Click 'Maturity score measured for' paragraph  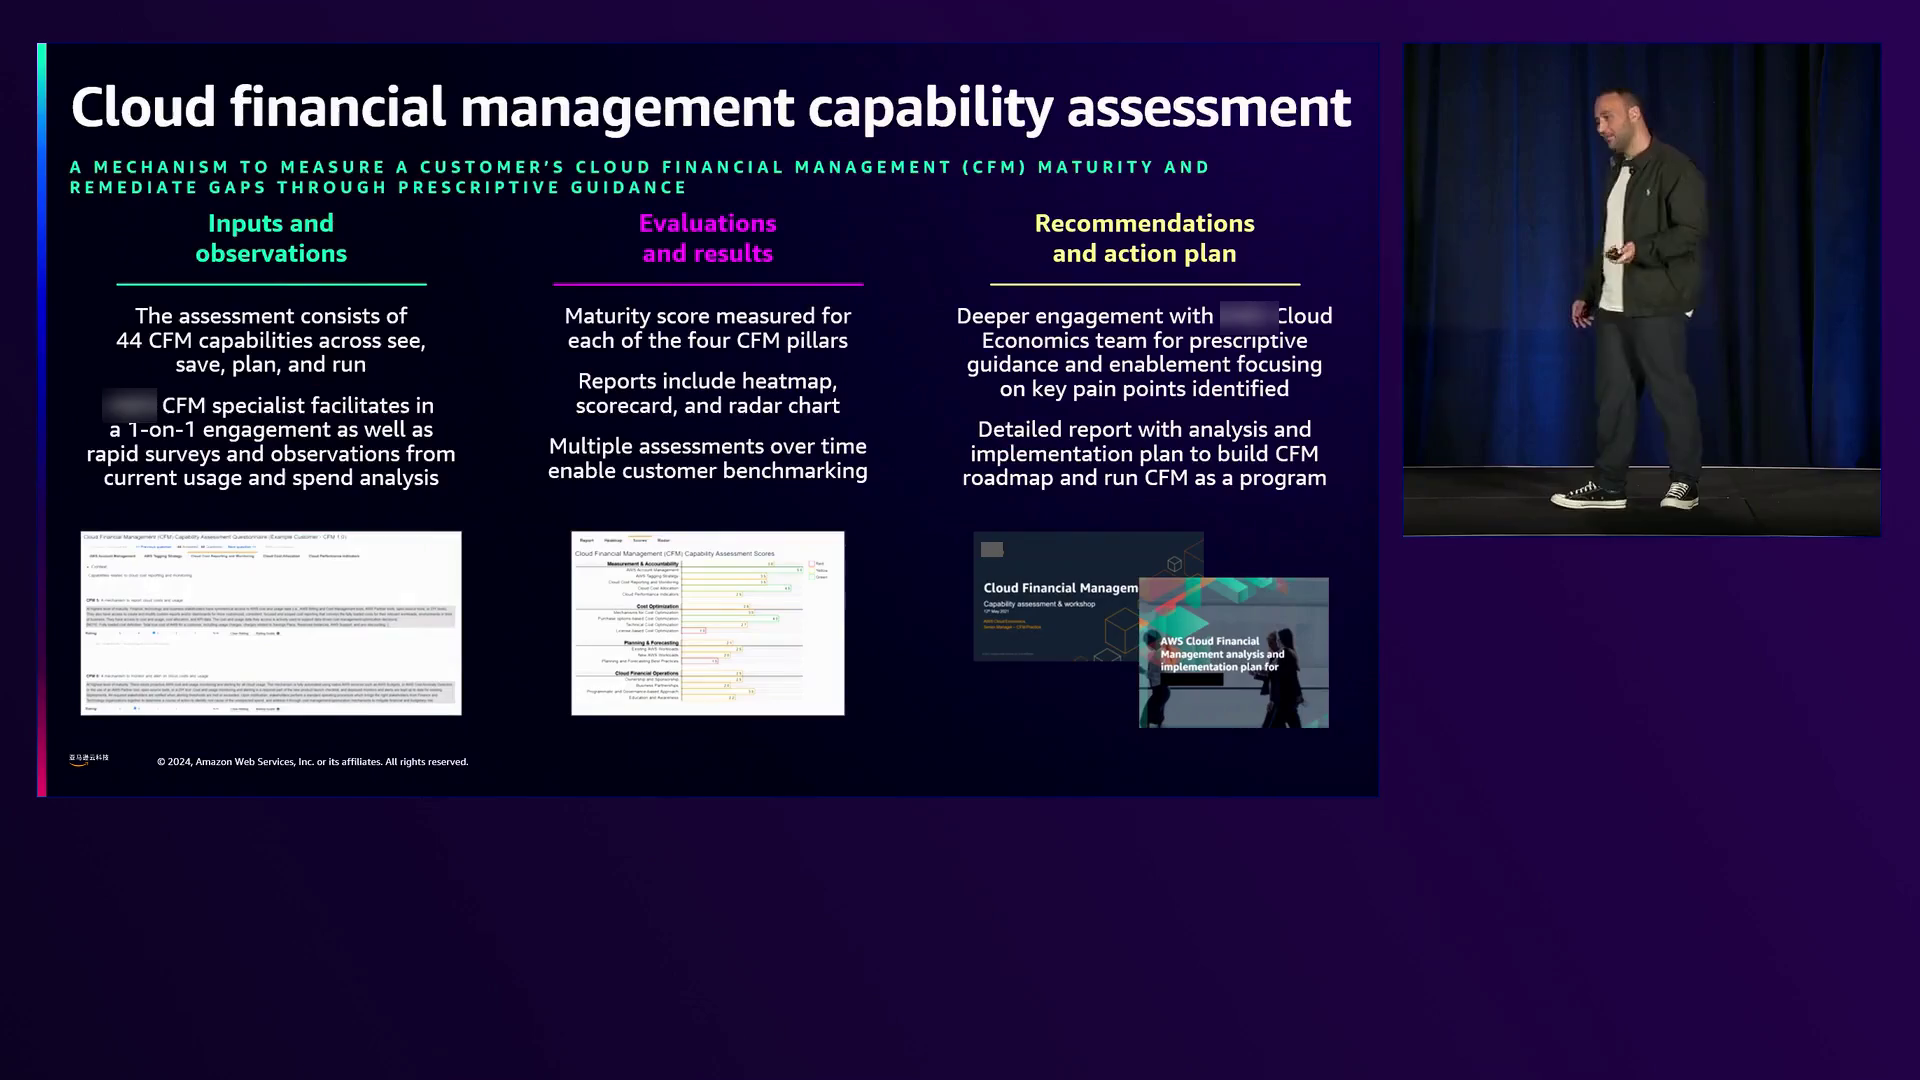(708, 328)
